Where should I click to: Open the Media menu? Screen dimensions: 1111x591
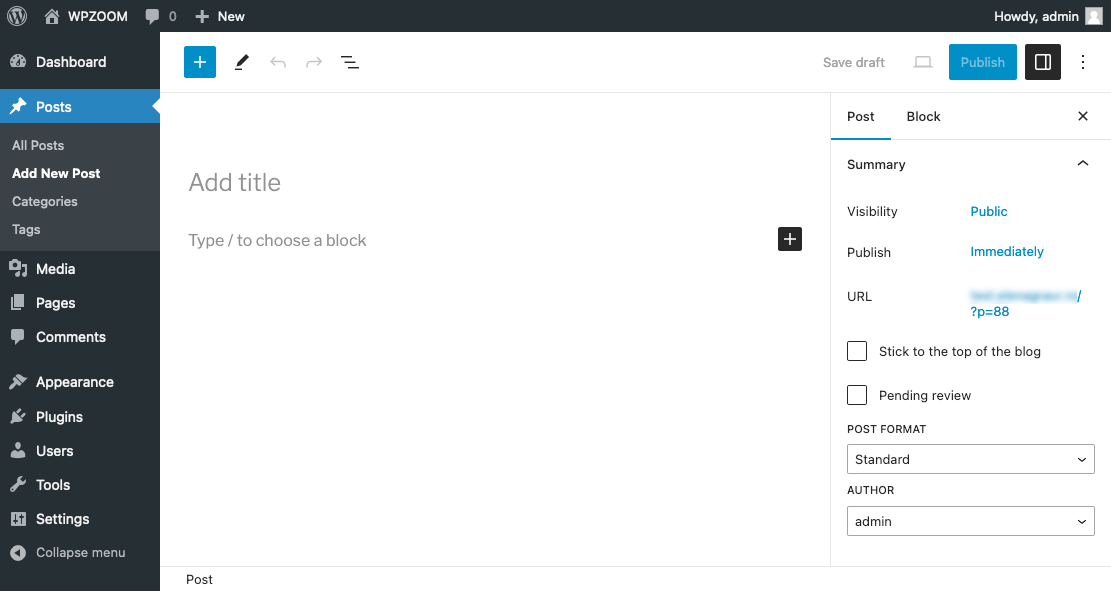click(x=80, y=269)
